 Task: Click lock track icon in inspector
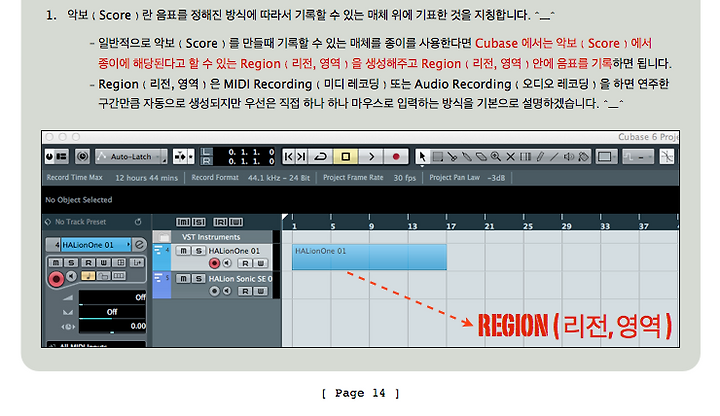click(x=104, y=276)
